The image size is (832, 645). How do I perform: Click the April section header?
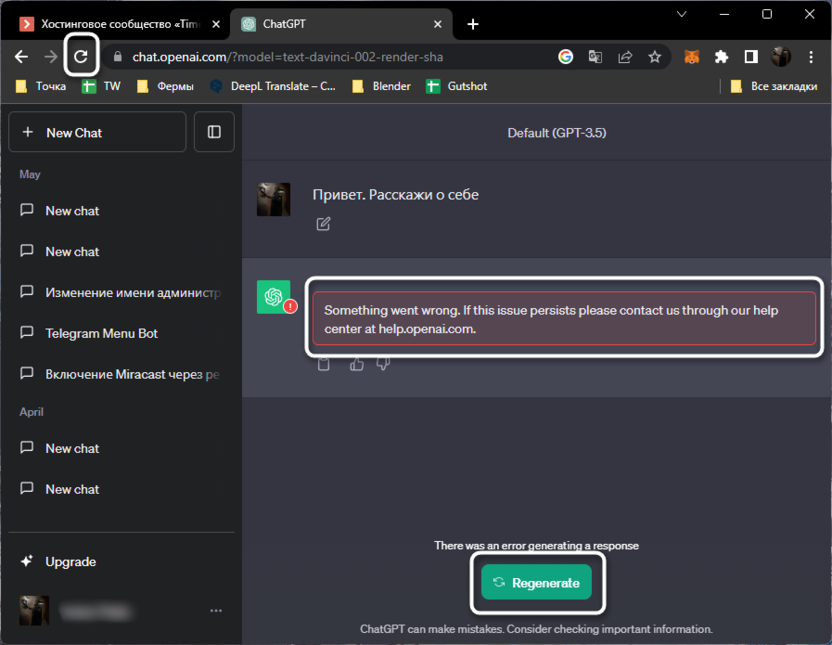pyautogui.click(x=31, y=412)
